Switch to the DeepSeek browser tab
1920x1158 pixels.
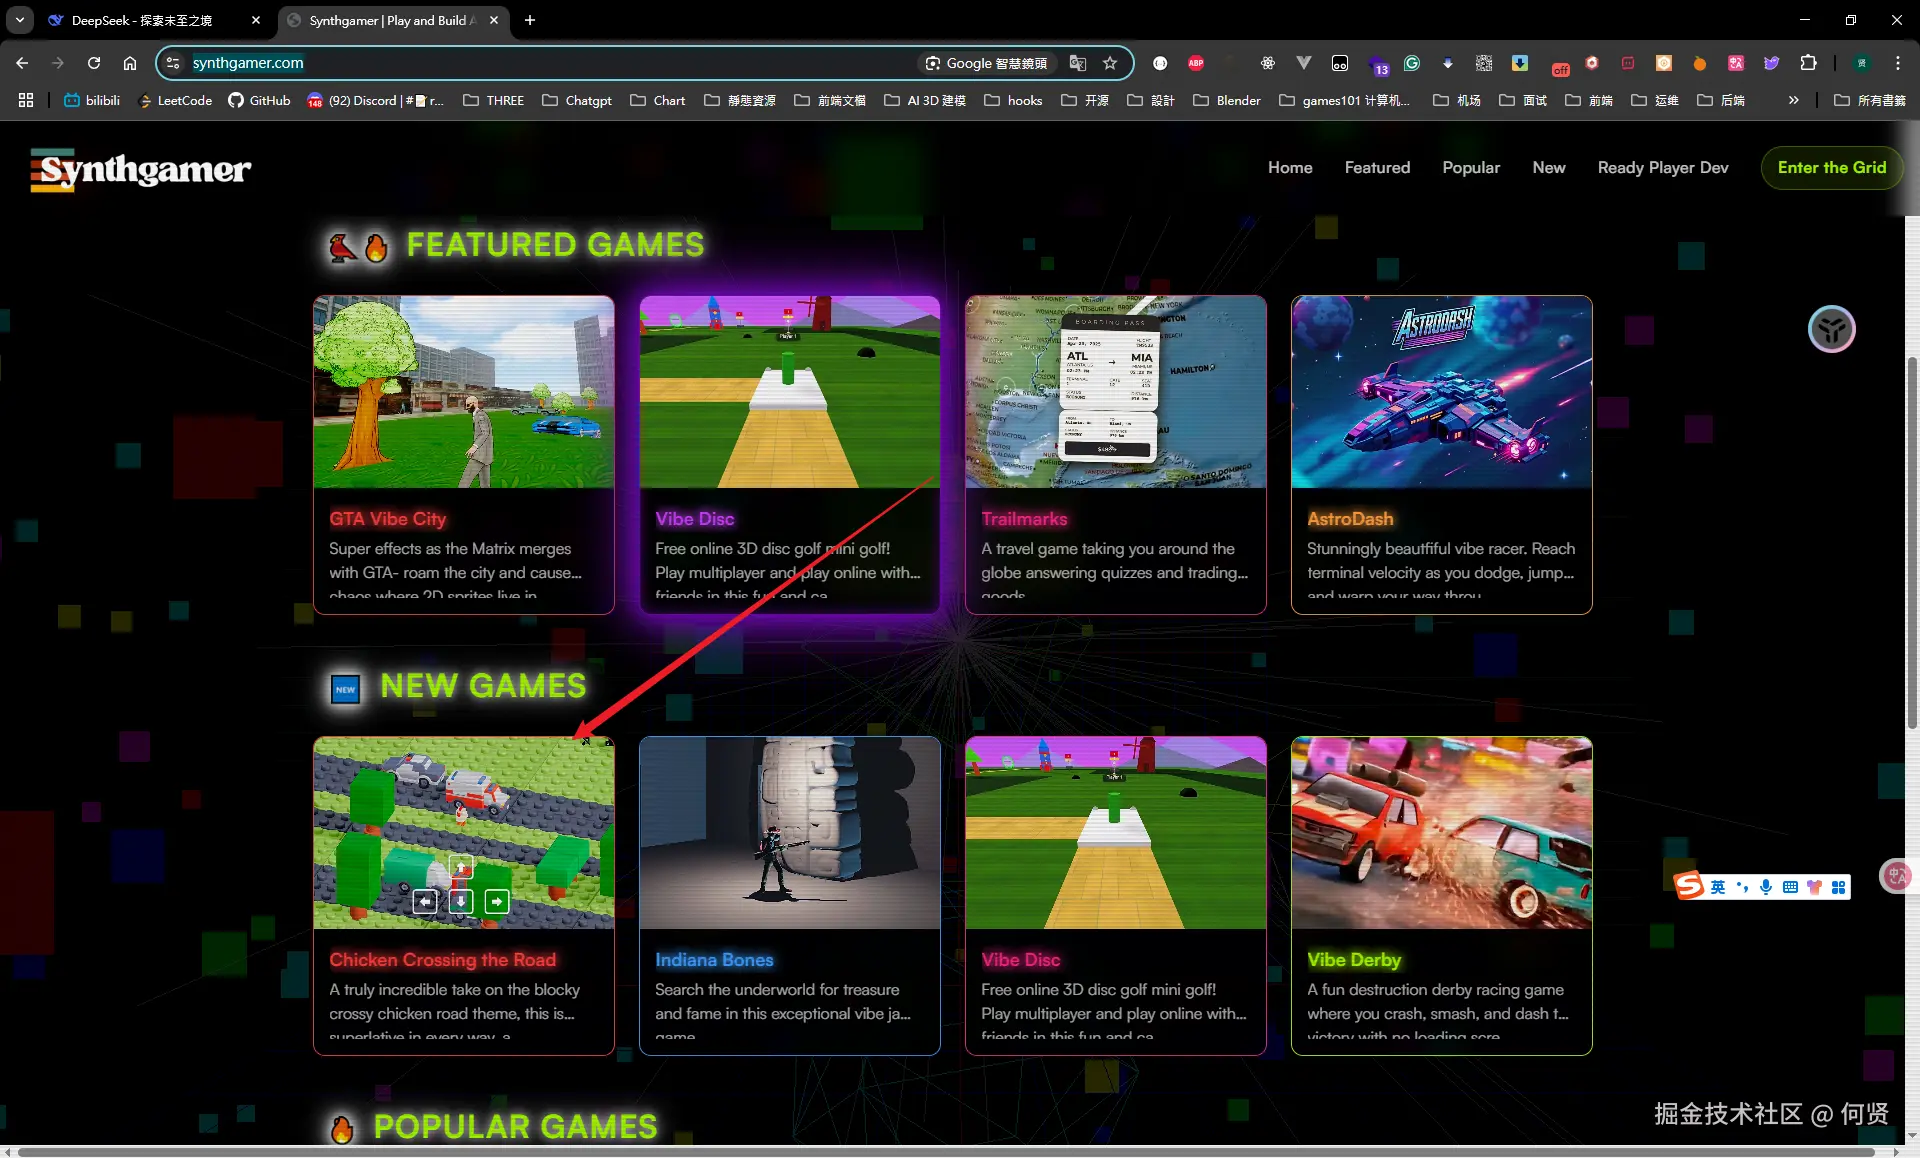[142, 20]
